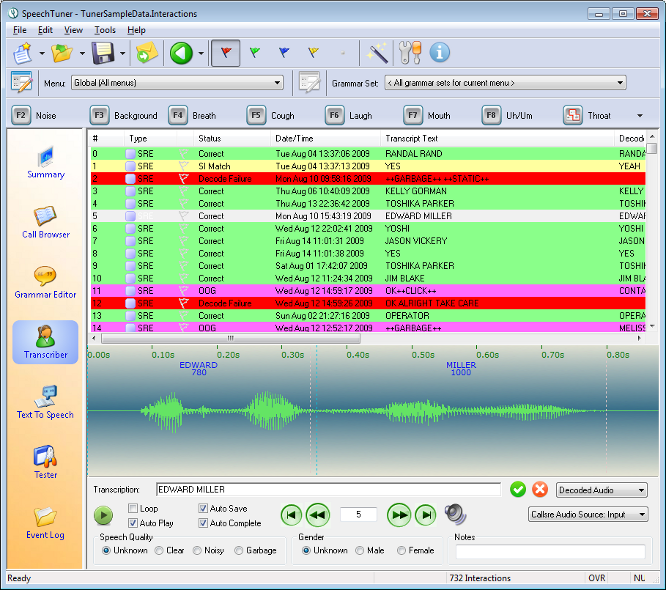Expand the Open folder dropdown arrow
Image resolution: width=666 pixels, height=590 pixels.
pos(82,54)
